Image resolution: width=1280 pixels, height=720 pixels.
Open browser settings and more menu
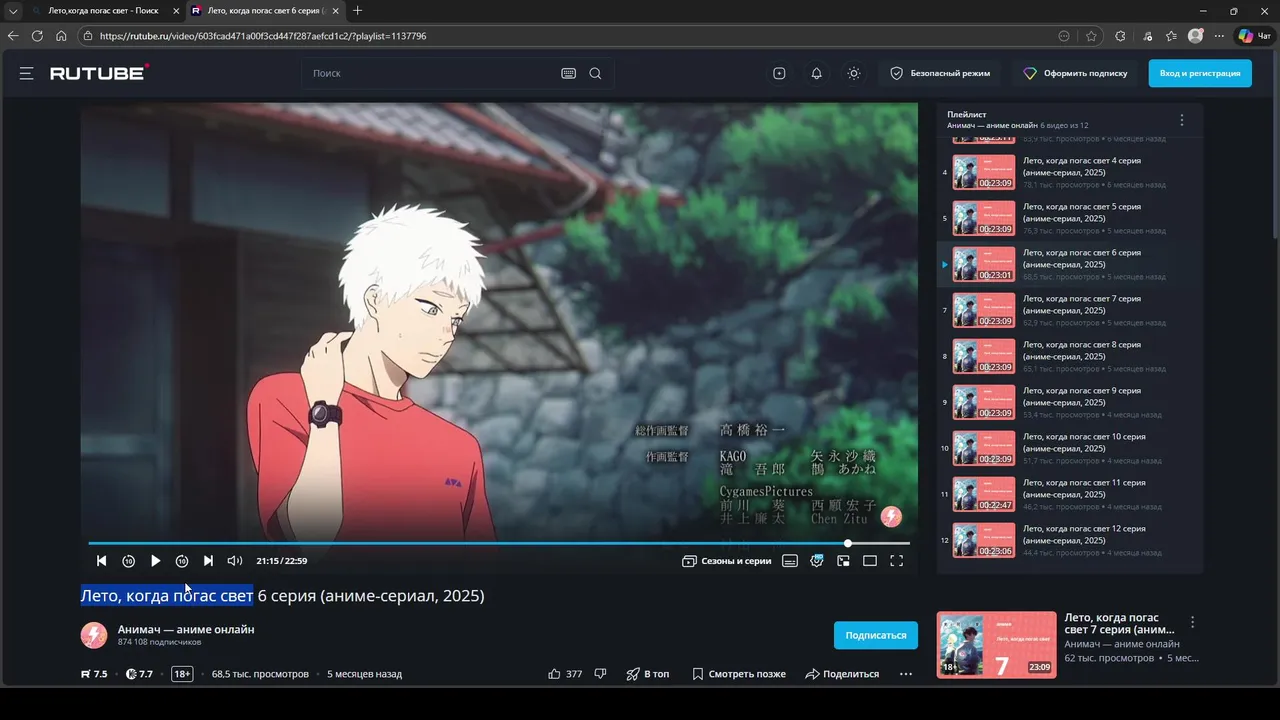pyautogui.click(x=1219, y=36)
